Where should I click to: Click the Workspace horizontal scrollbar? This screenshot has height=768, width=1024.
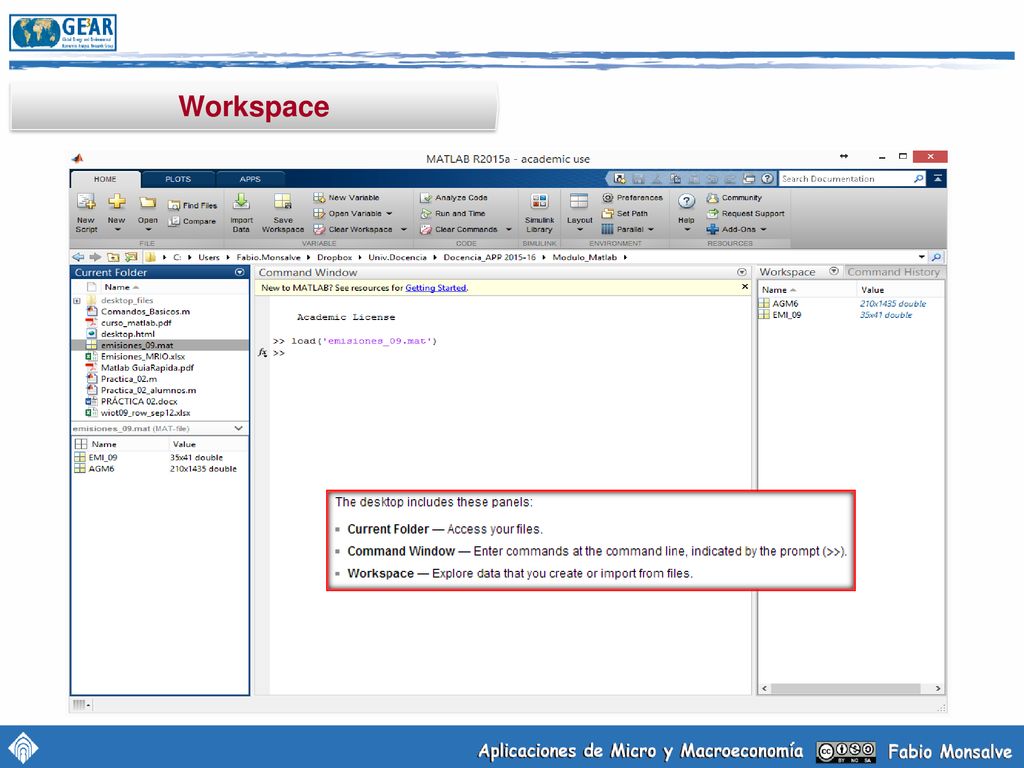click(846, 688)
